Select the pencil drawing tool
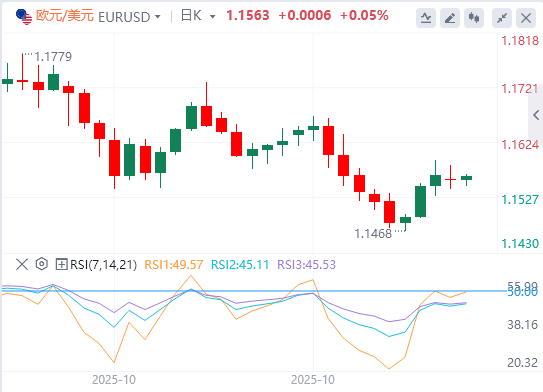This screenshot has width=543, height=392. pos(449,18)
